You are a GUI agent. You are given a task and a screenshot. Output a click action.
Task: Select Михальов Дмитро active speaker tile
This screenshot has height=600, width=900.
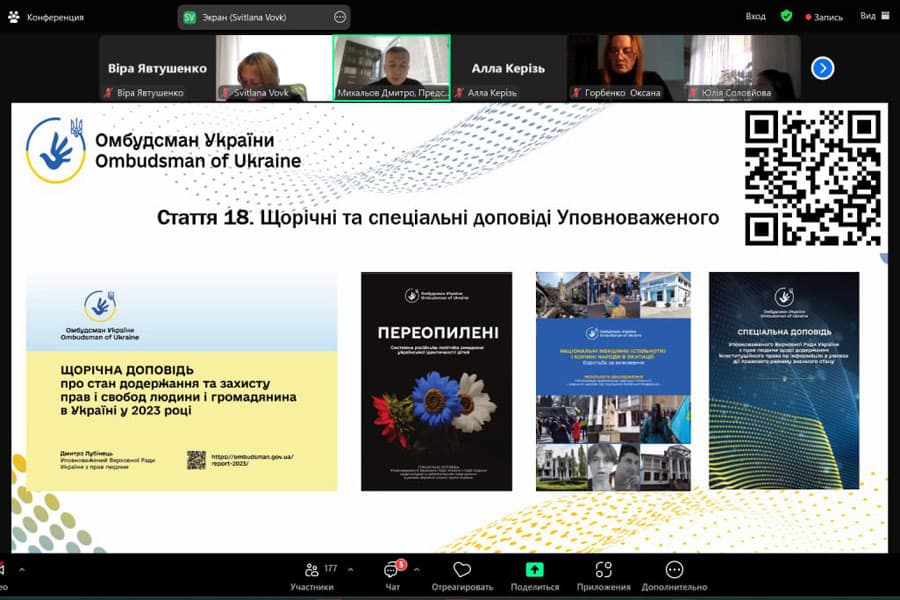pyautogui.click(x=391, y=68)
